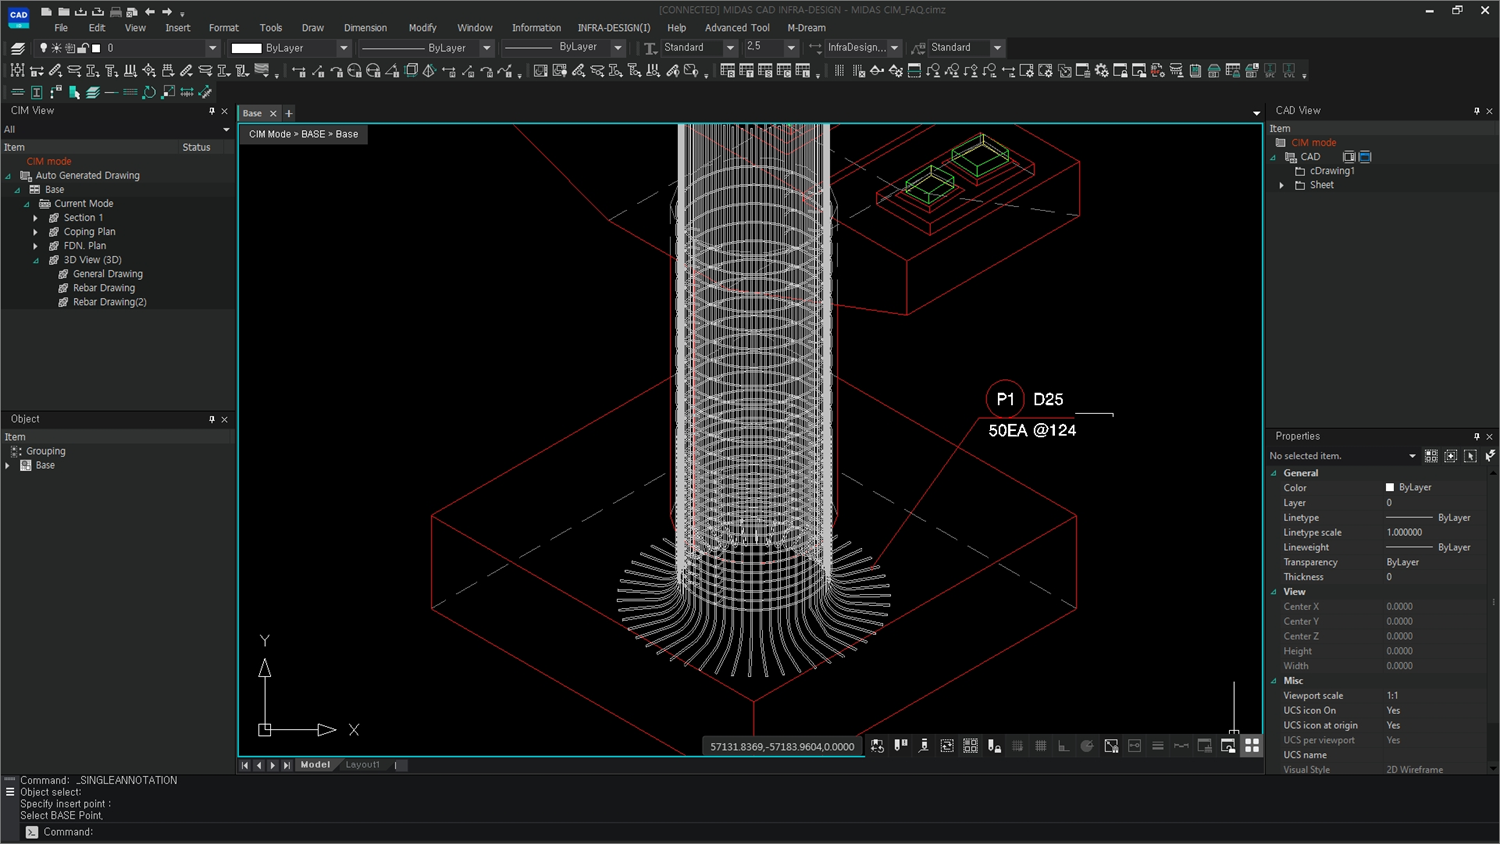Toggle visibility of the cDrawing1 item

[1301, 171]
